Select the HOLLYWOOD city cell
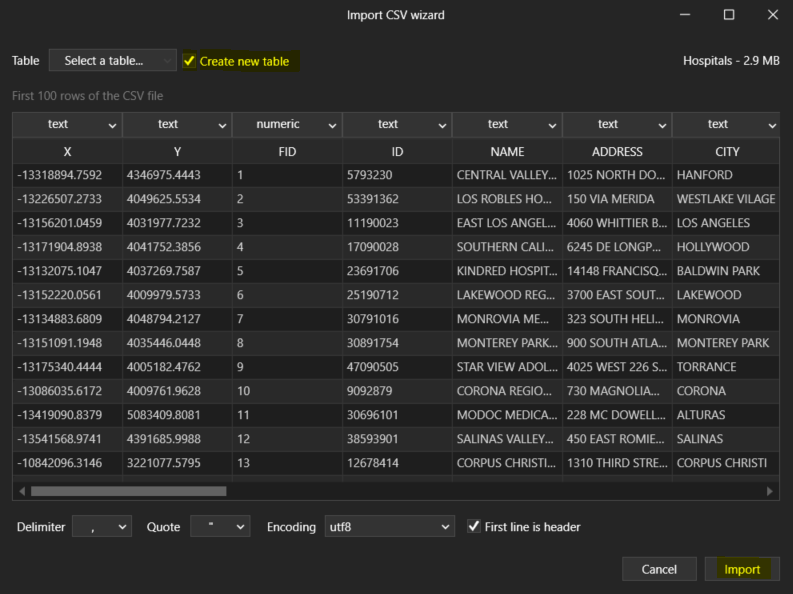 [x=712, y=247]
